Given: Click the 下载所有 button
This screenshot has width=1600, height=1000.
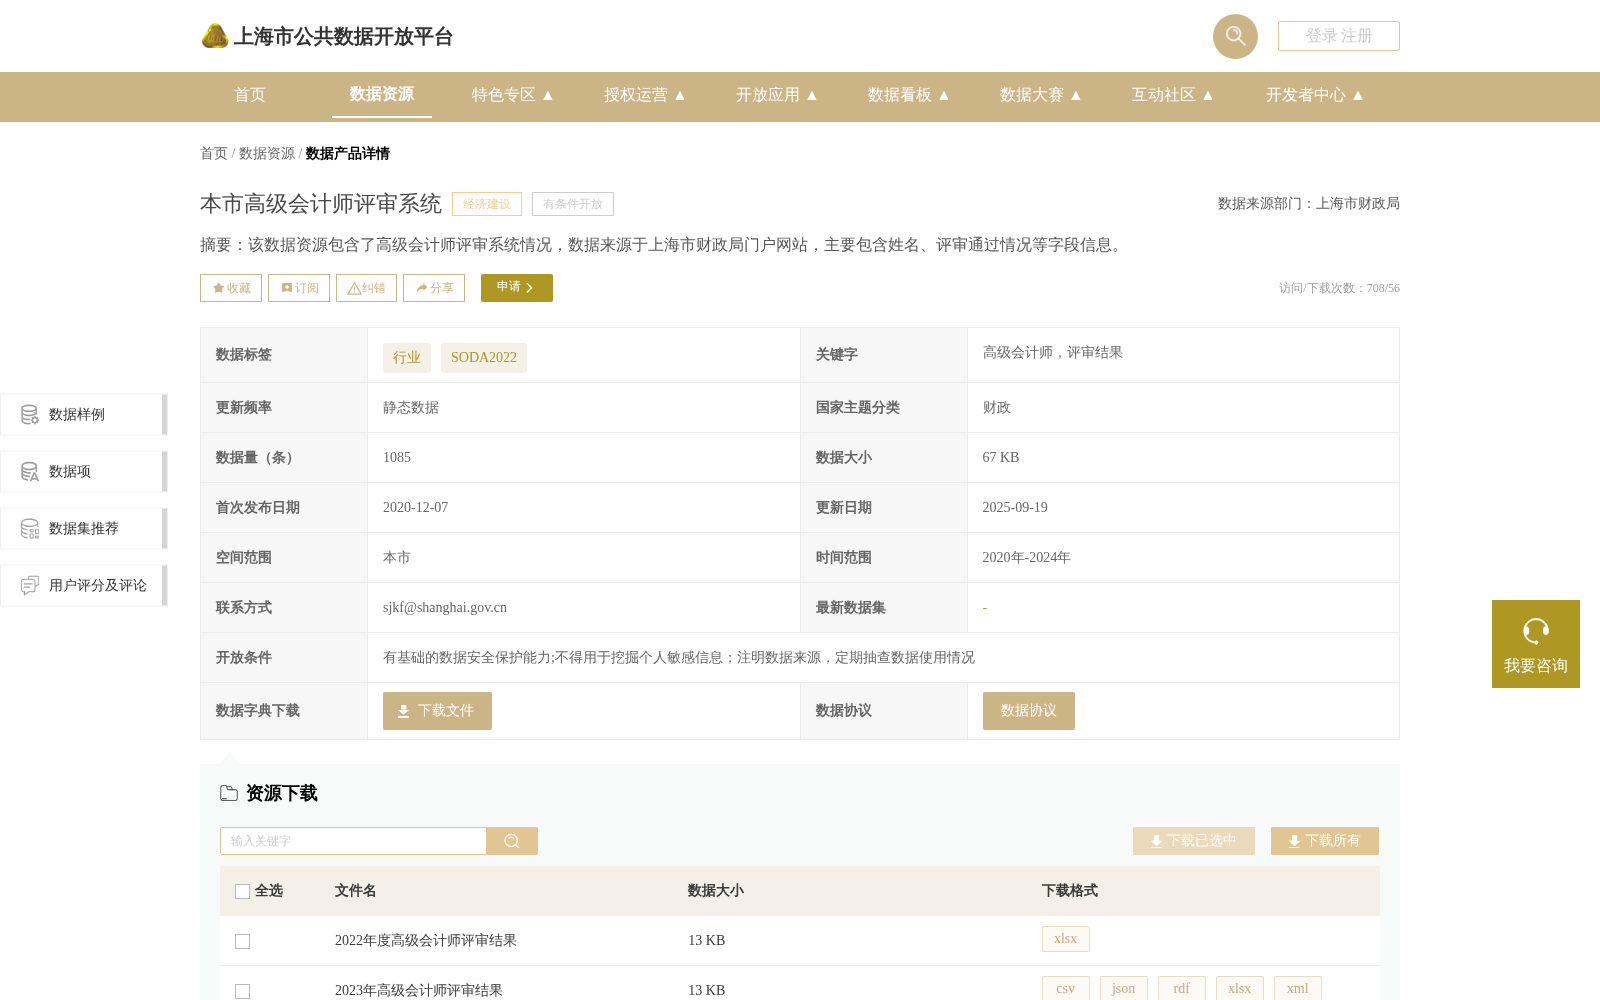Looking at the screenshot, I should point(1325,841).
